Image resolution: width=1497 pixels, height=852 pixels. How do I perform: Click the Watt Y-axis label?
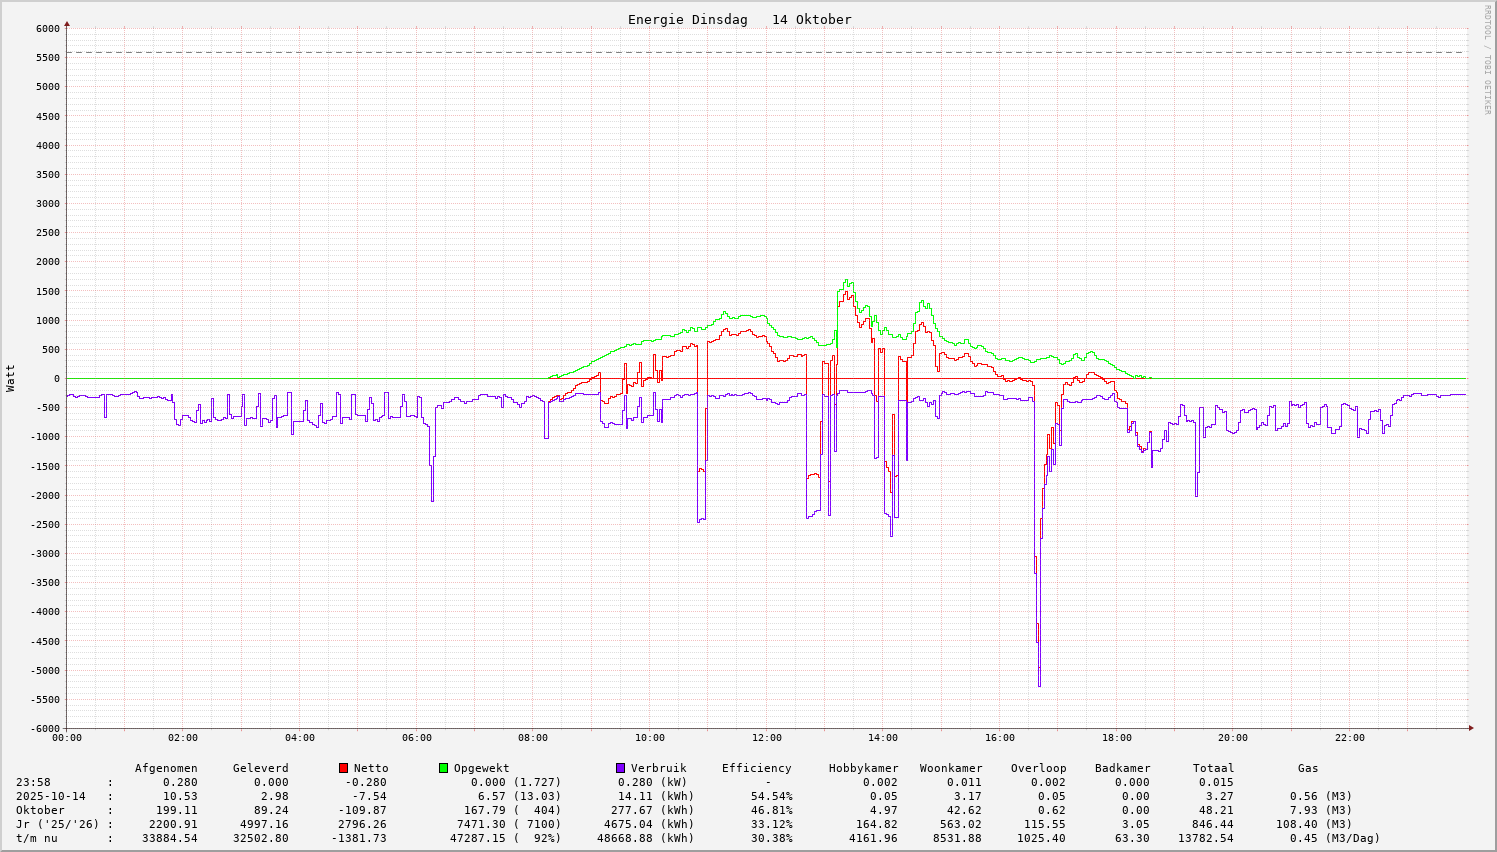[11, 378]
